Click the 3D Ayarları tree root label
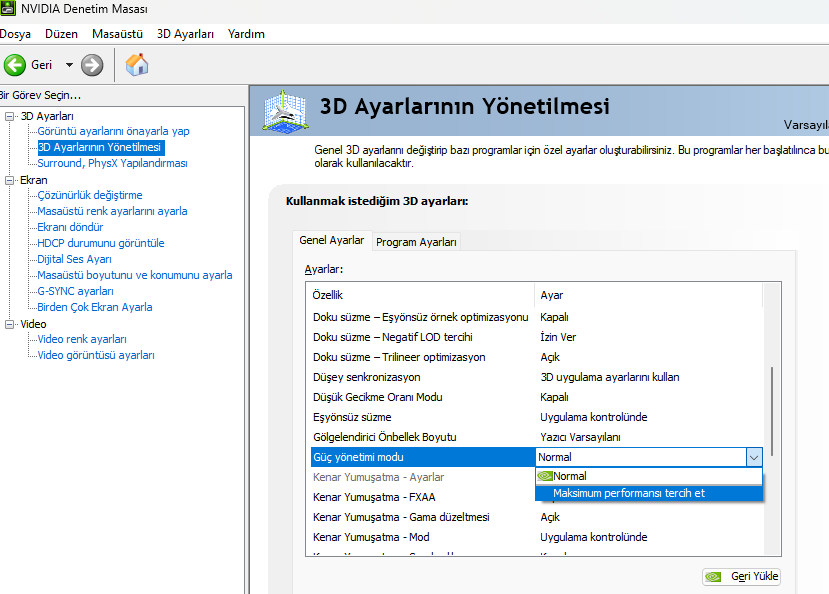The height and width of the screenshot is (594, 829). [47, 116]
